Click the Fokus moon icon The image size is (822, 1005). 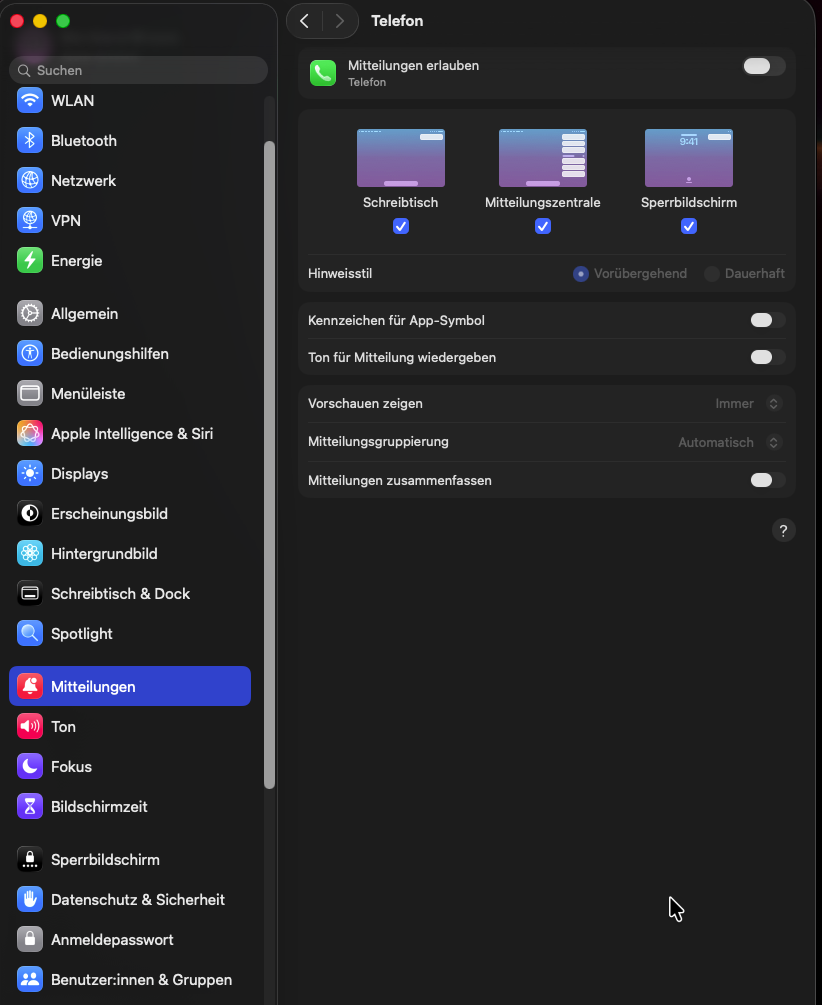pos(29,767)
